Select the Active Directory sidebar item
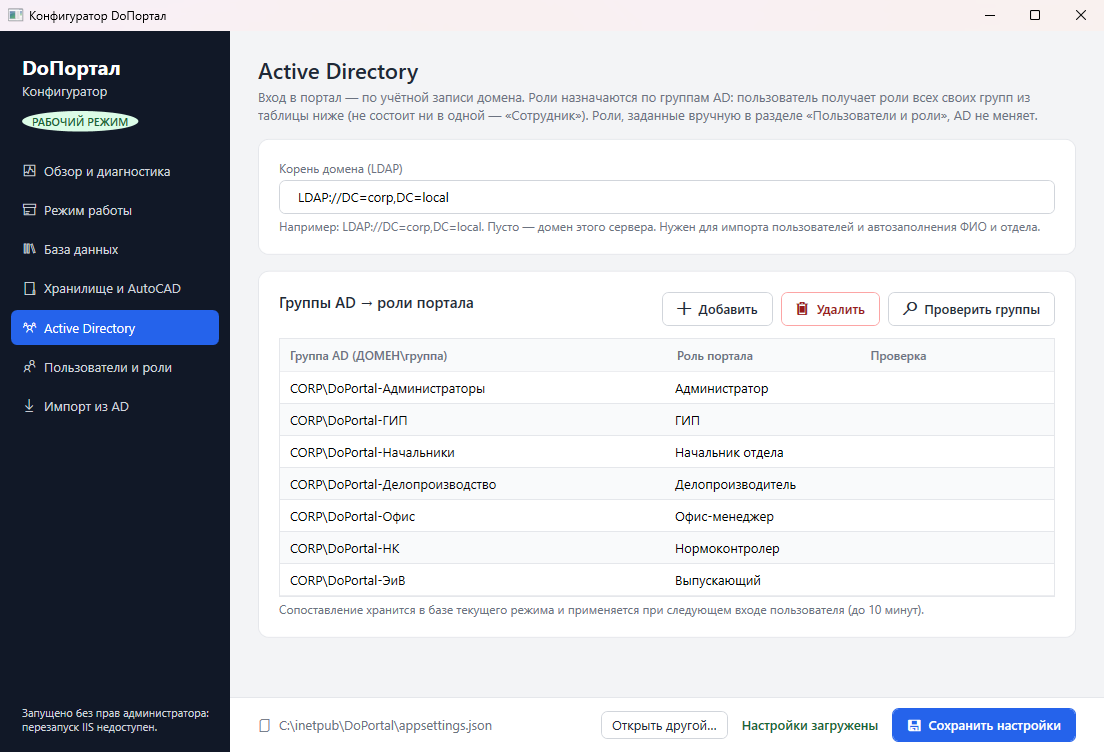This screenshot has width=1104, height=752. 115,327
